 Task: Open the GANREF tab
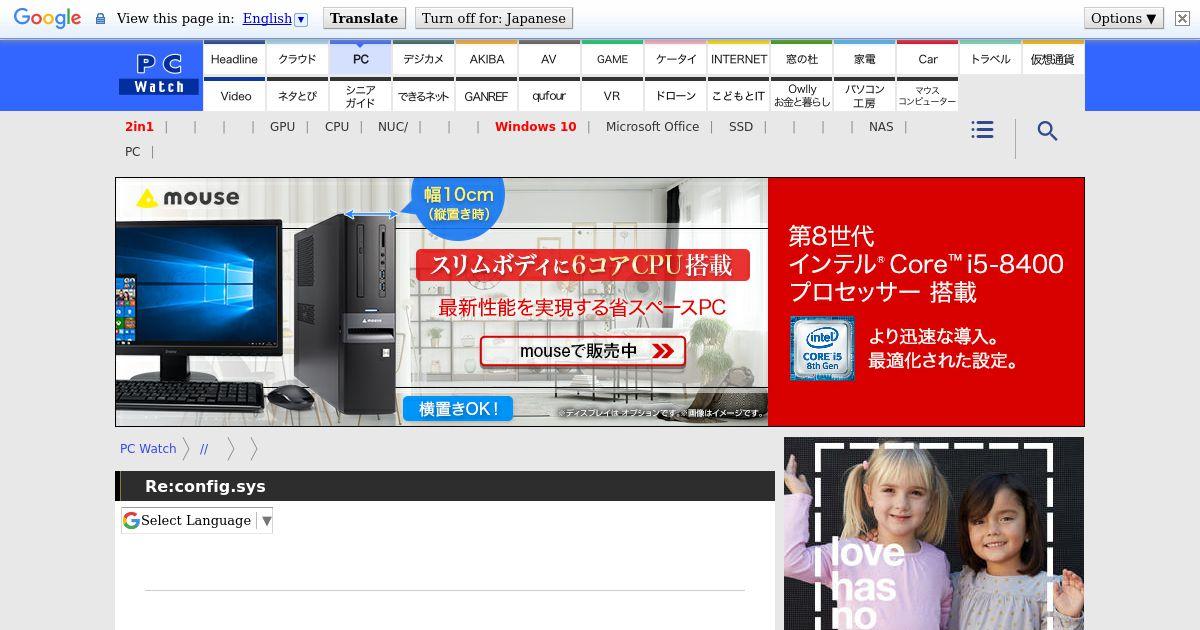[487, 95]
